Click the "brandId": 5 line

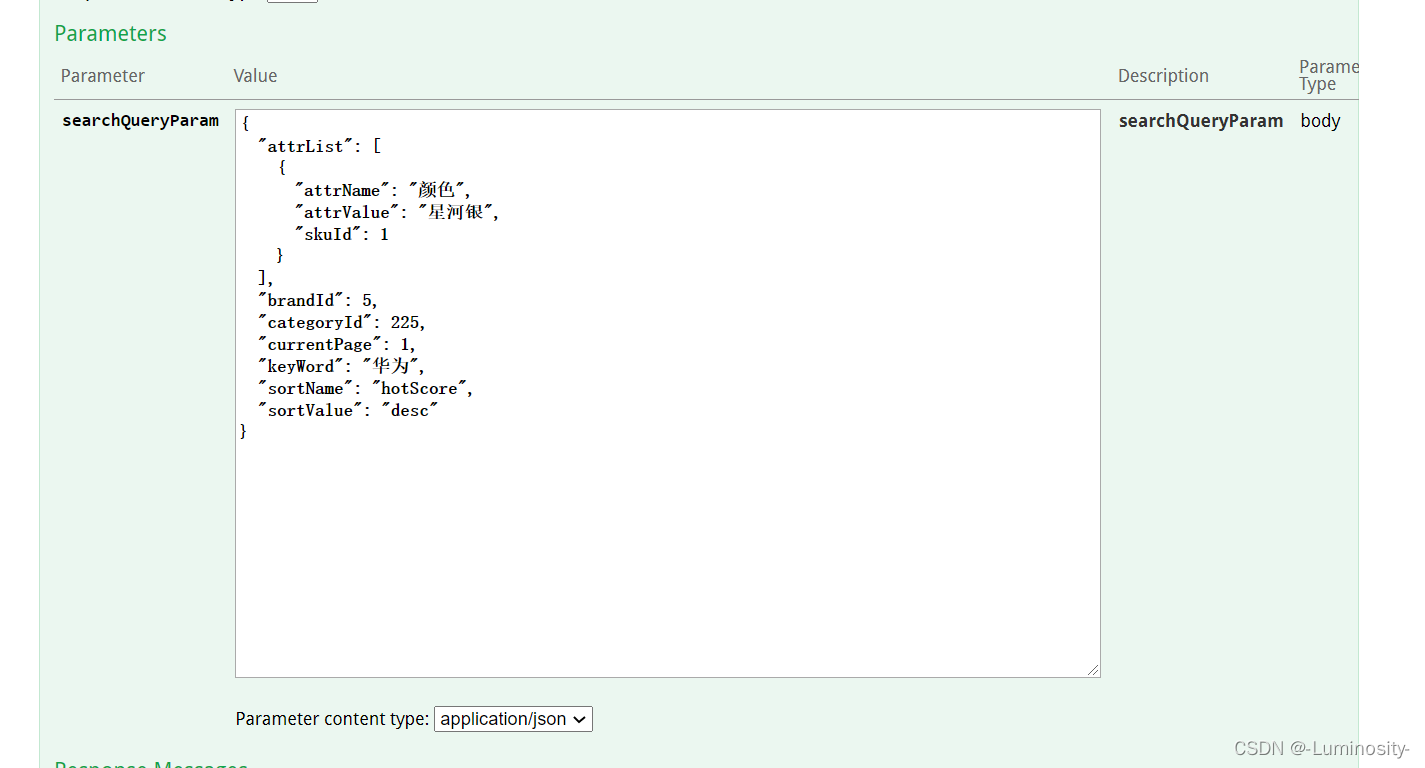[x=318, y=300]
